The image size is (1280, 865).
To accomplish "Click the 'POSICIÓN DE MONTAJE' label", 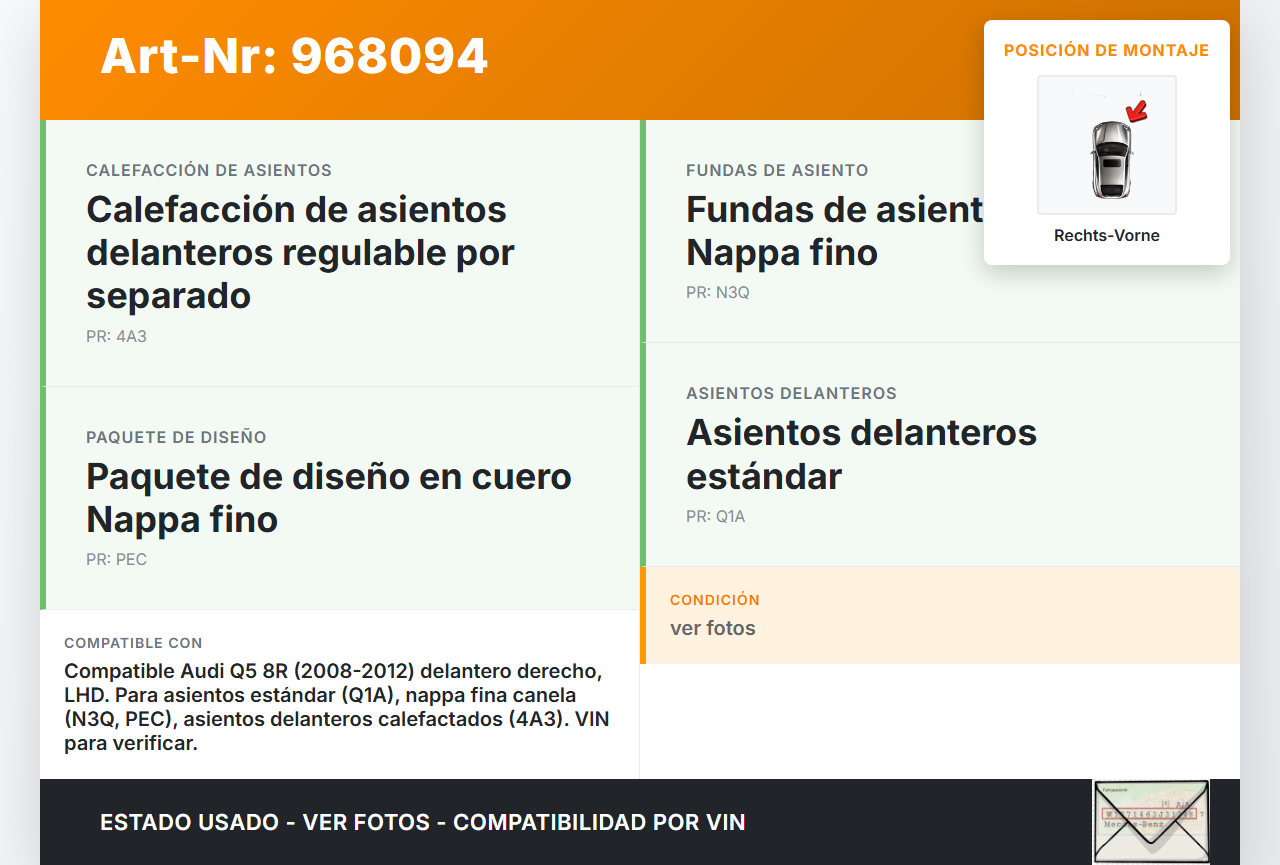I will 1107,51.
